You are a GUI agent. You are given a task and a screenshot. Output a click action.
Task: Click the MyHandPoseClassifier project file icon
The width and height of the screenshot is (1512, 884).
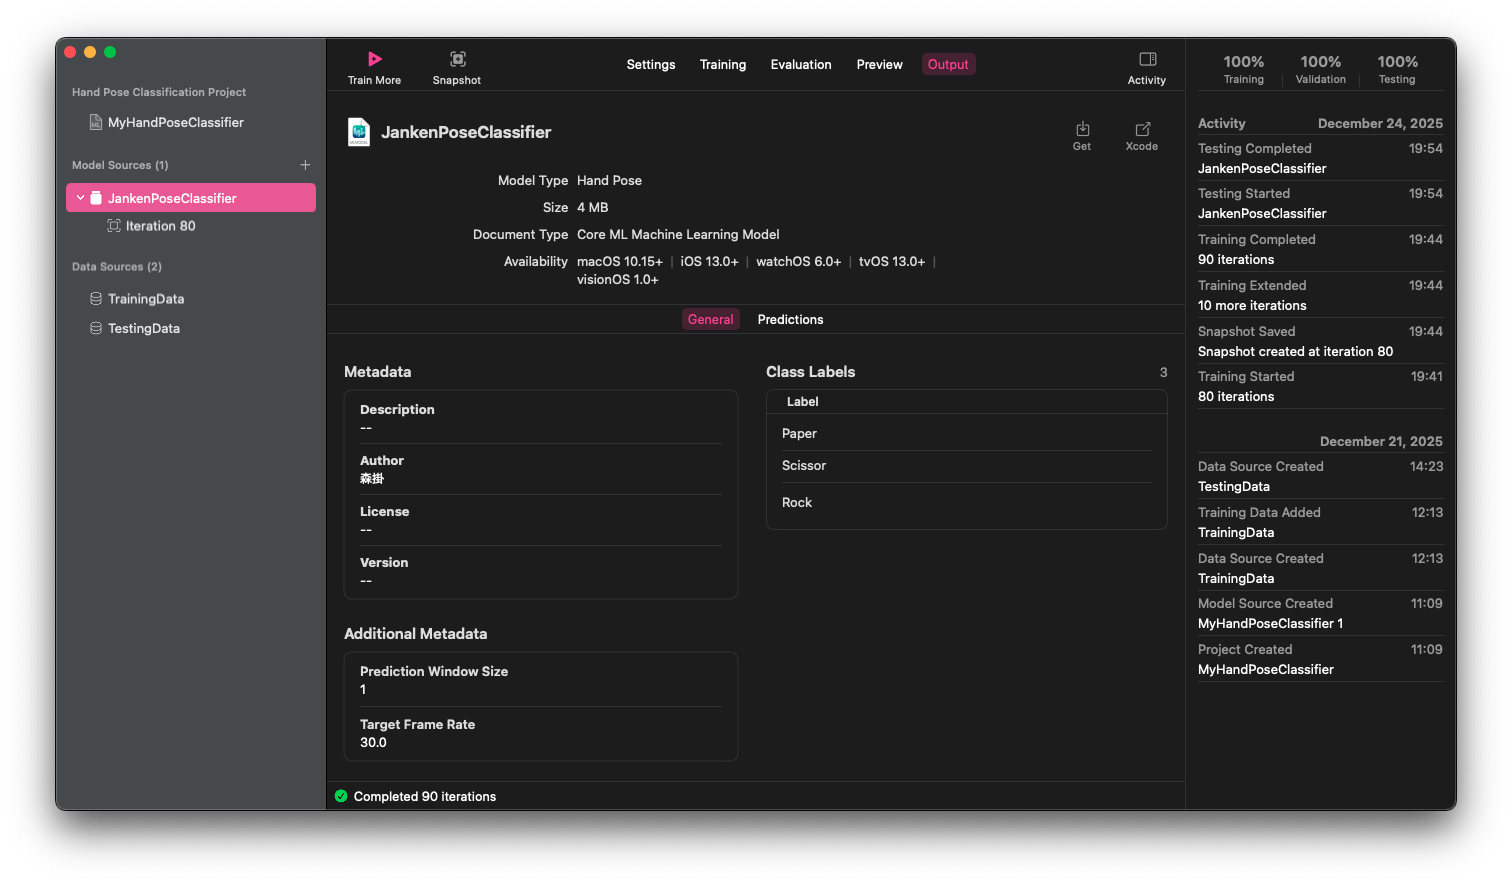(96, 122)
